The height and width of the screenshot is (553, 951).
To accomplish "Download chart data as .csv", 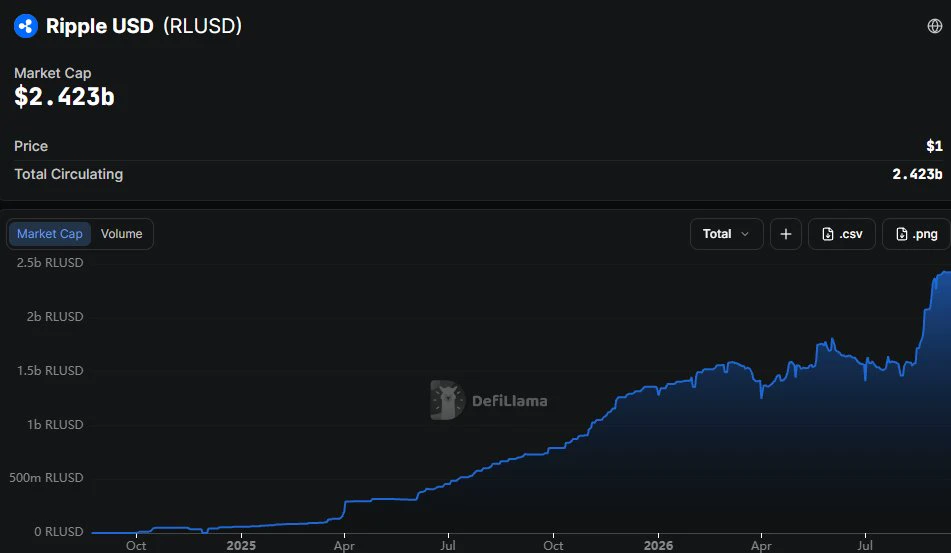I will [842, 234].
